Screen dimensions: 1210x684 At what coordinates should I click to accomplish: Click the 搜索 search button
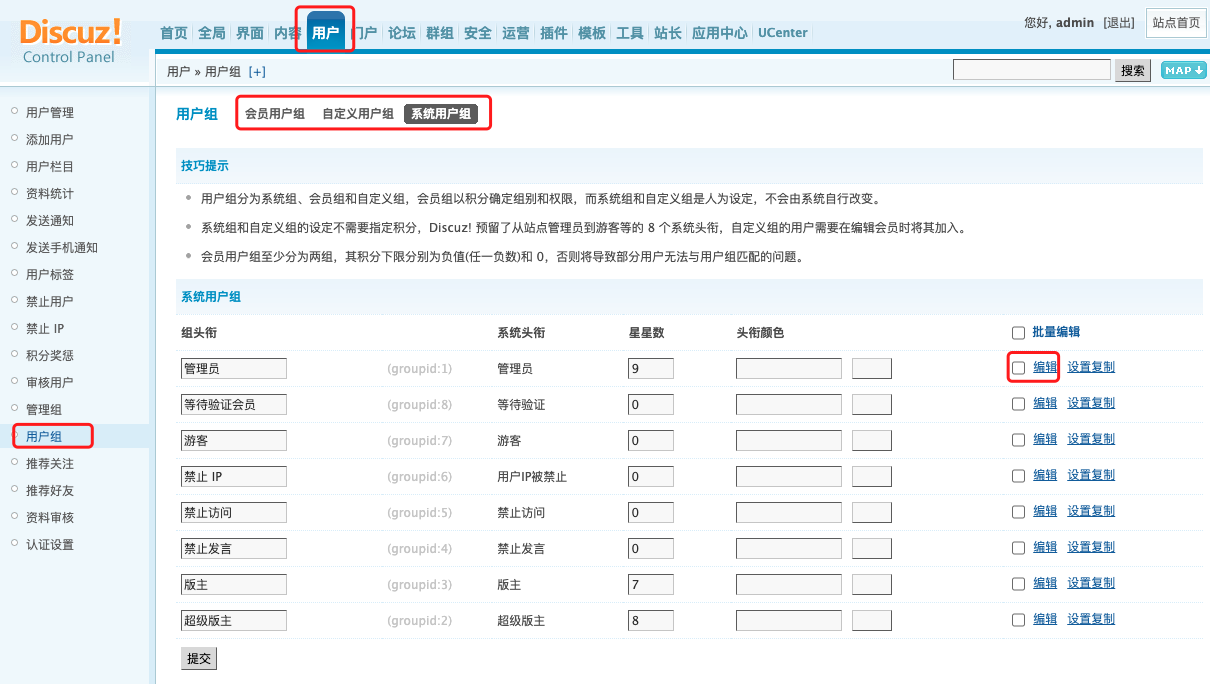(x=1133, y=70)
